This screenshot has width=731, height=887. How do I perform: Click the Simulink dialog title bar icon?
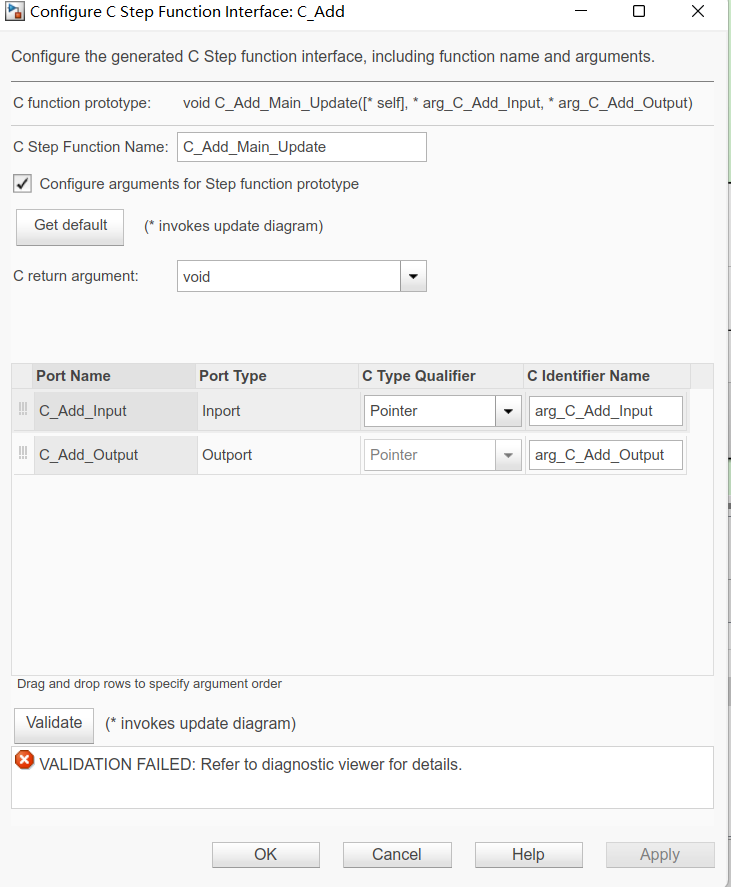tap(15, 11)
